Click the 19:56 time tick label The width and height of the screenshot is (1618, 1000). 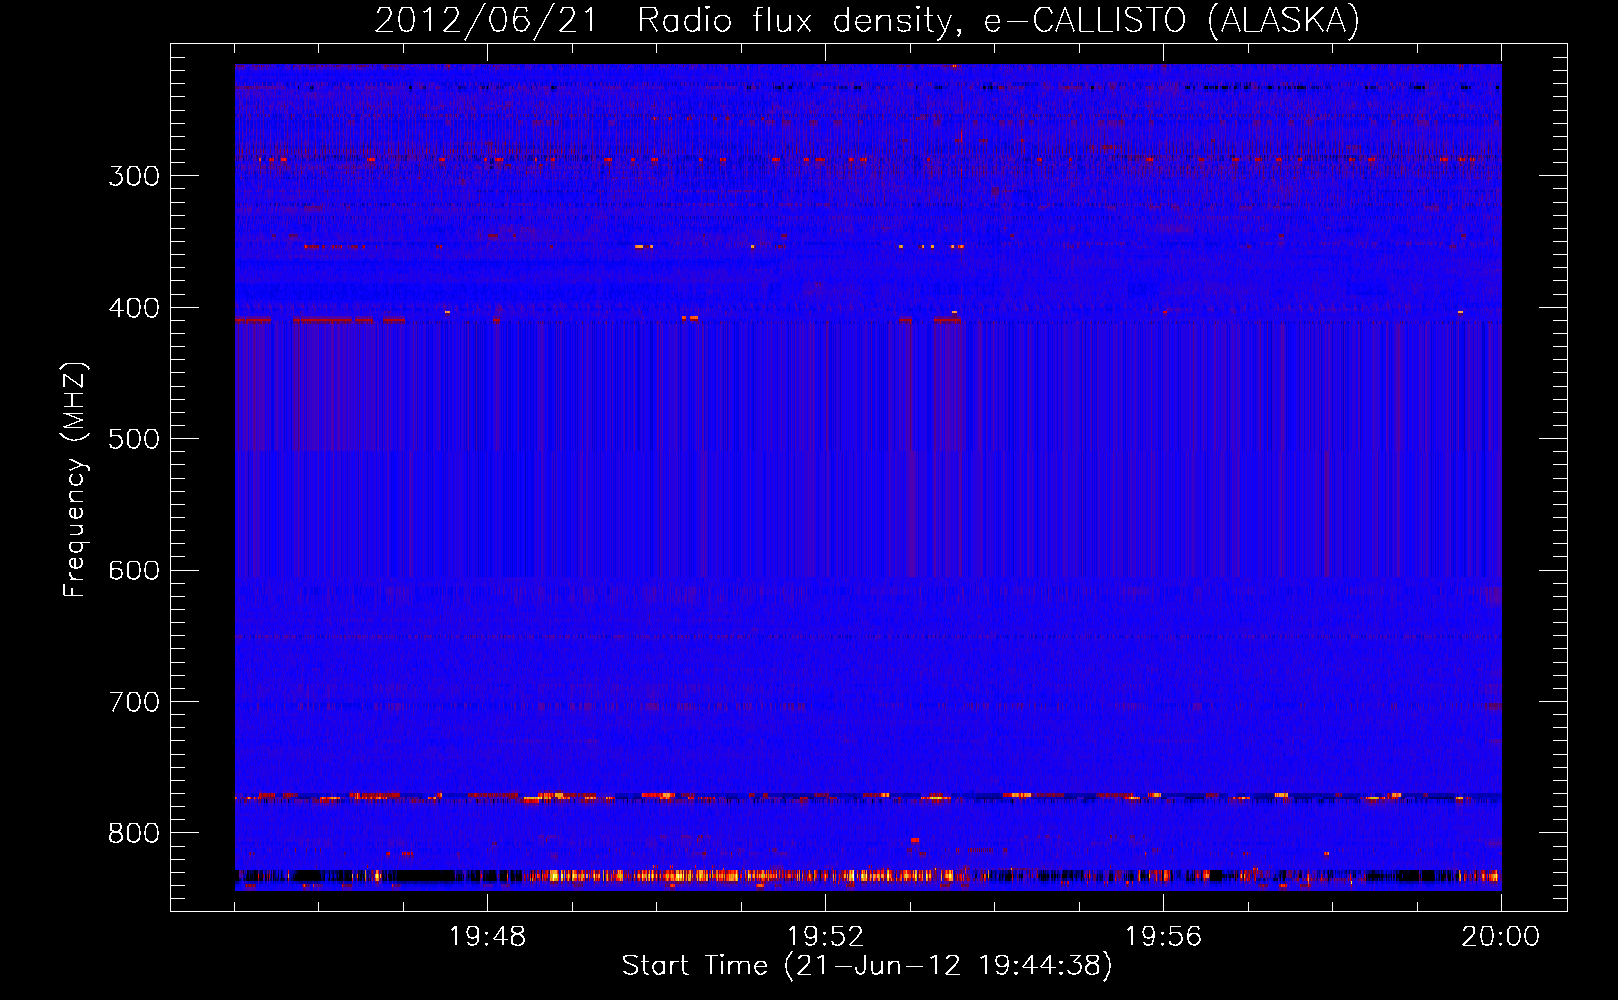coord(1163,937)
